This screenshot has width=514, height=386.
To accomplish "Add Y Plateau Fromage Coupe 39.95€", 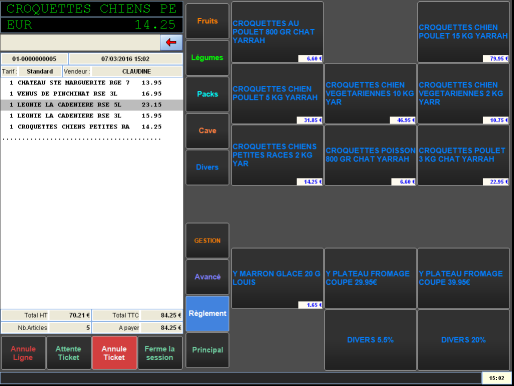I will 463,278.
